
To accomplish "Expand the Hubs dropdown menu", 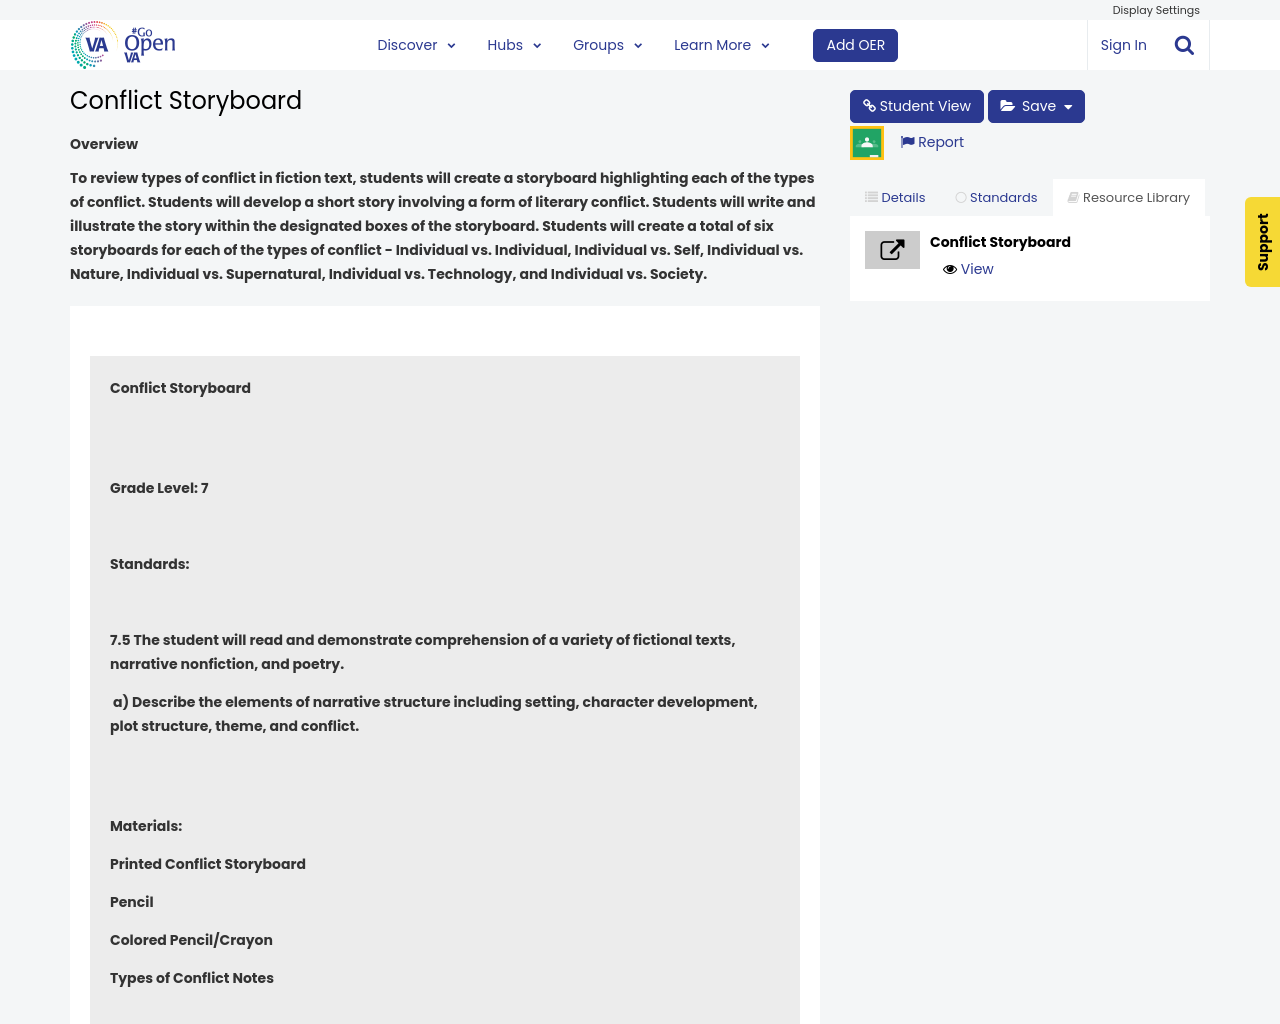I will (514, 45).
